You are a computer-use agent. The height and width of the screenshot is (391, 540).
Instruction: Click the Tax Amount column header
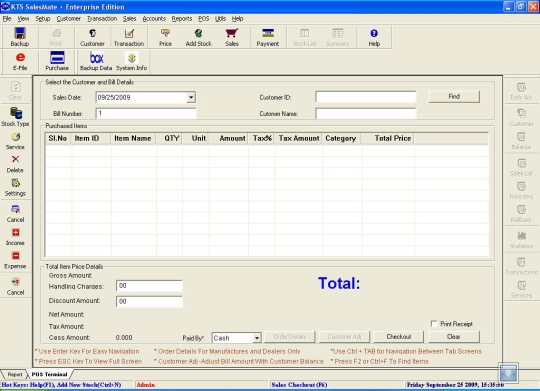click(298, 138)
